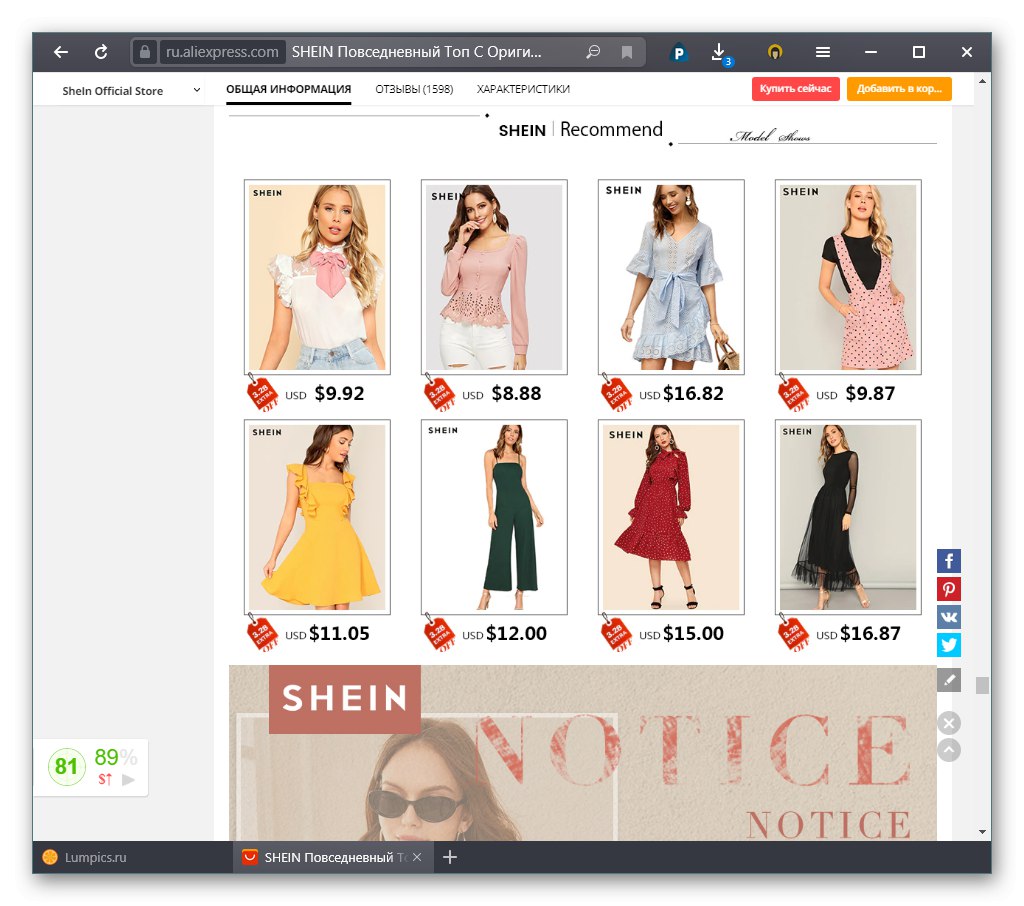This screenshot has height=906, width=1024.
Task: Dismiss the side panel with round X icon
Action: pyautogui.click(x=949, y=723)
